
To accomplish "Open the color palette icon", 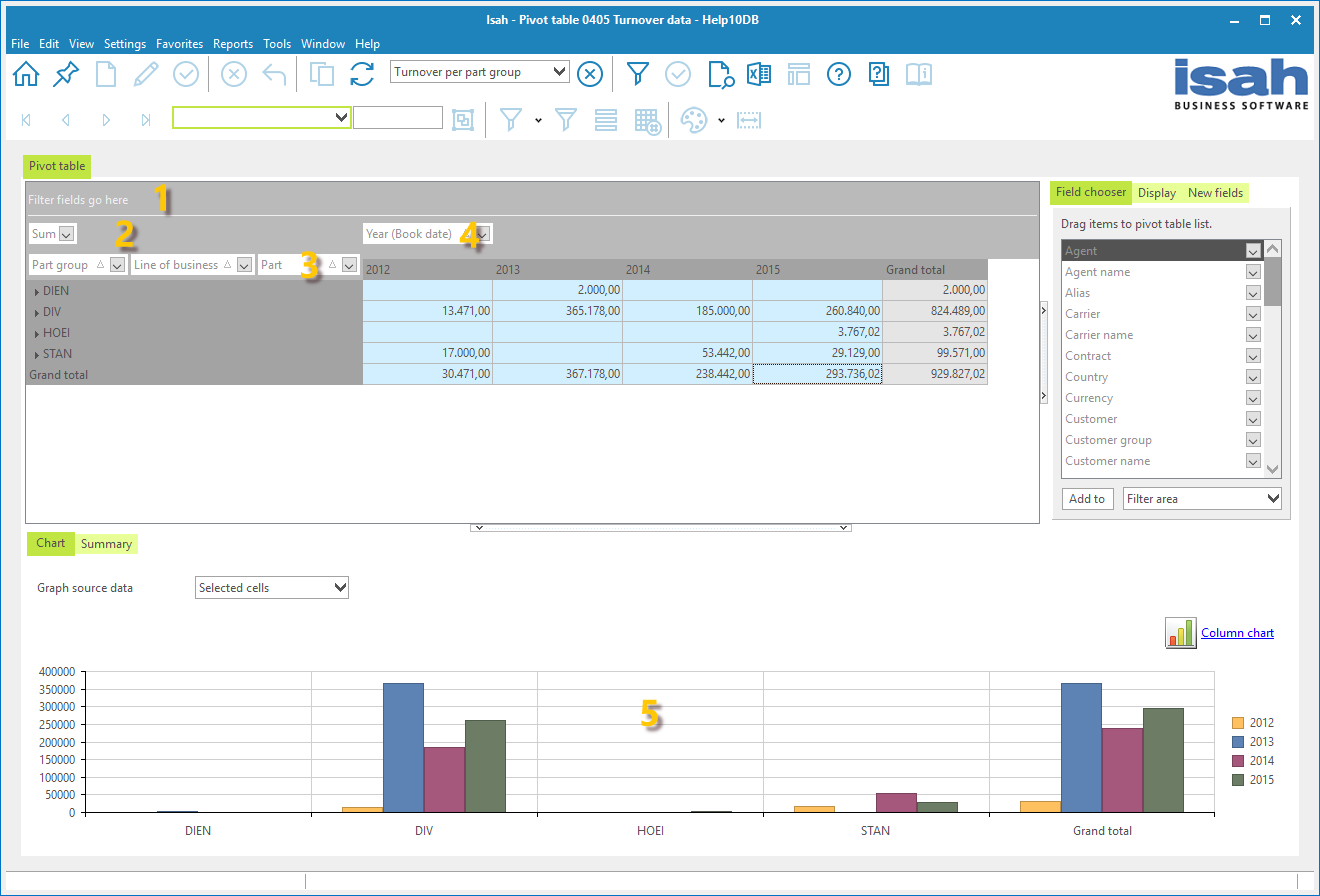I will click(693, 120).
